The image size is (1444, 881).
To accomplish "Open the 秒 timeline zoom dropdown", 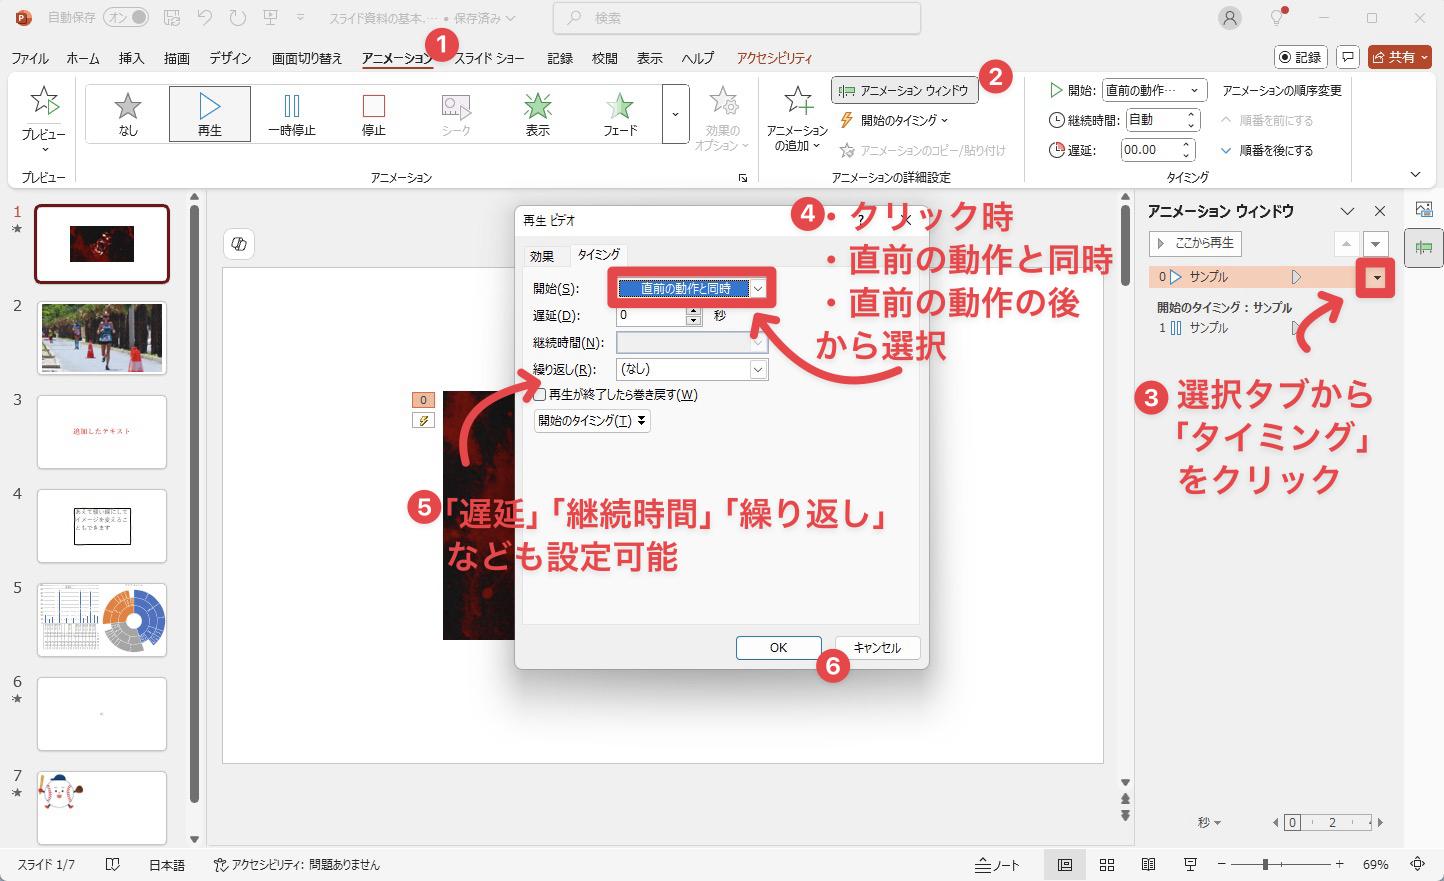I will 1209,823.
